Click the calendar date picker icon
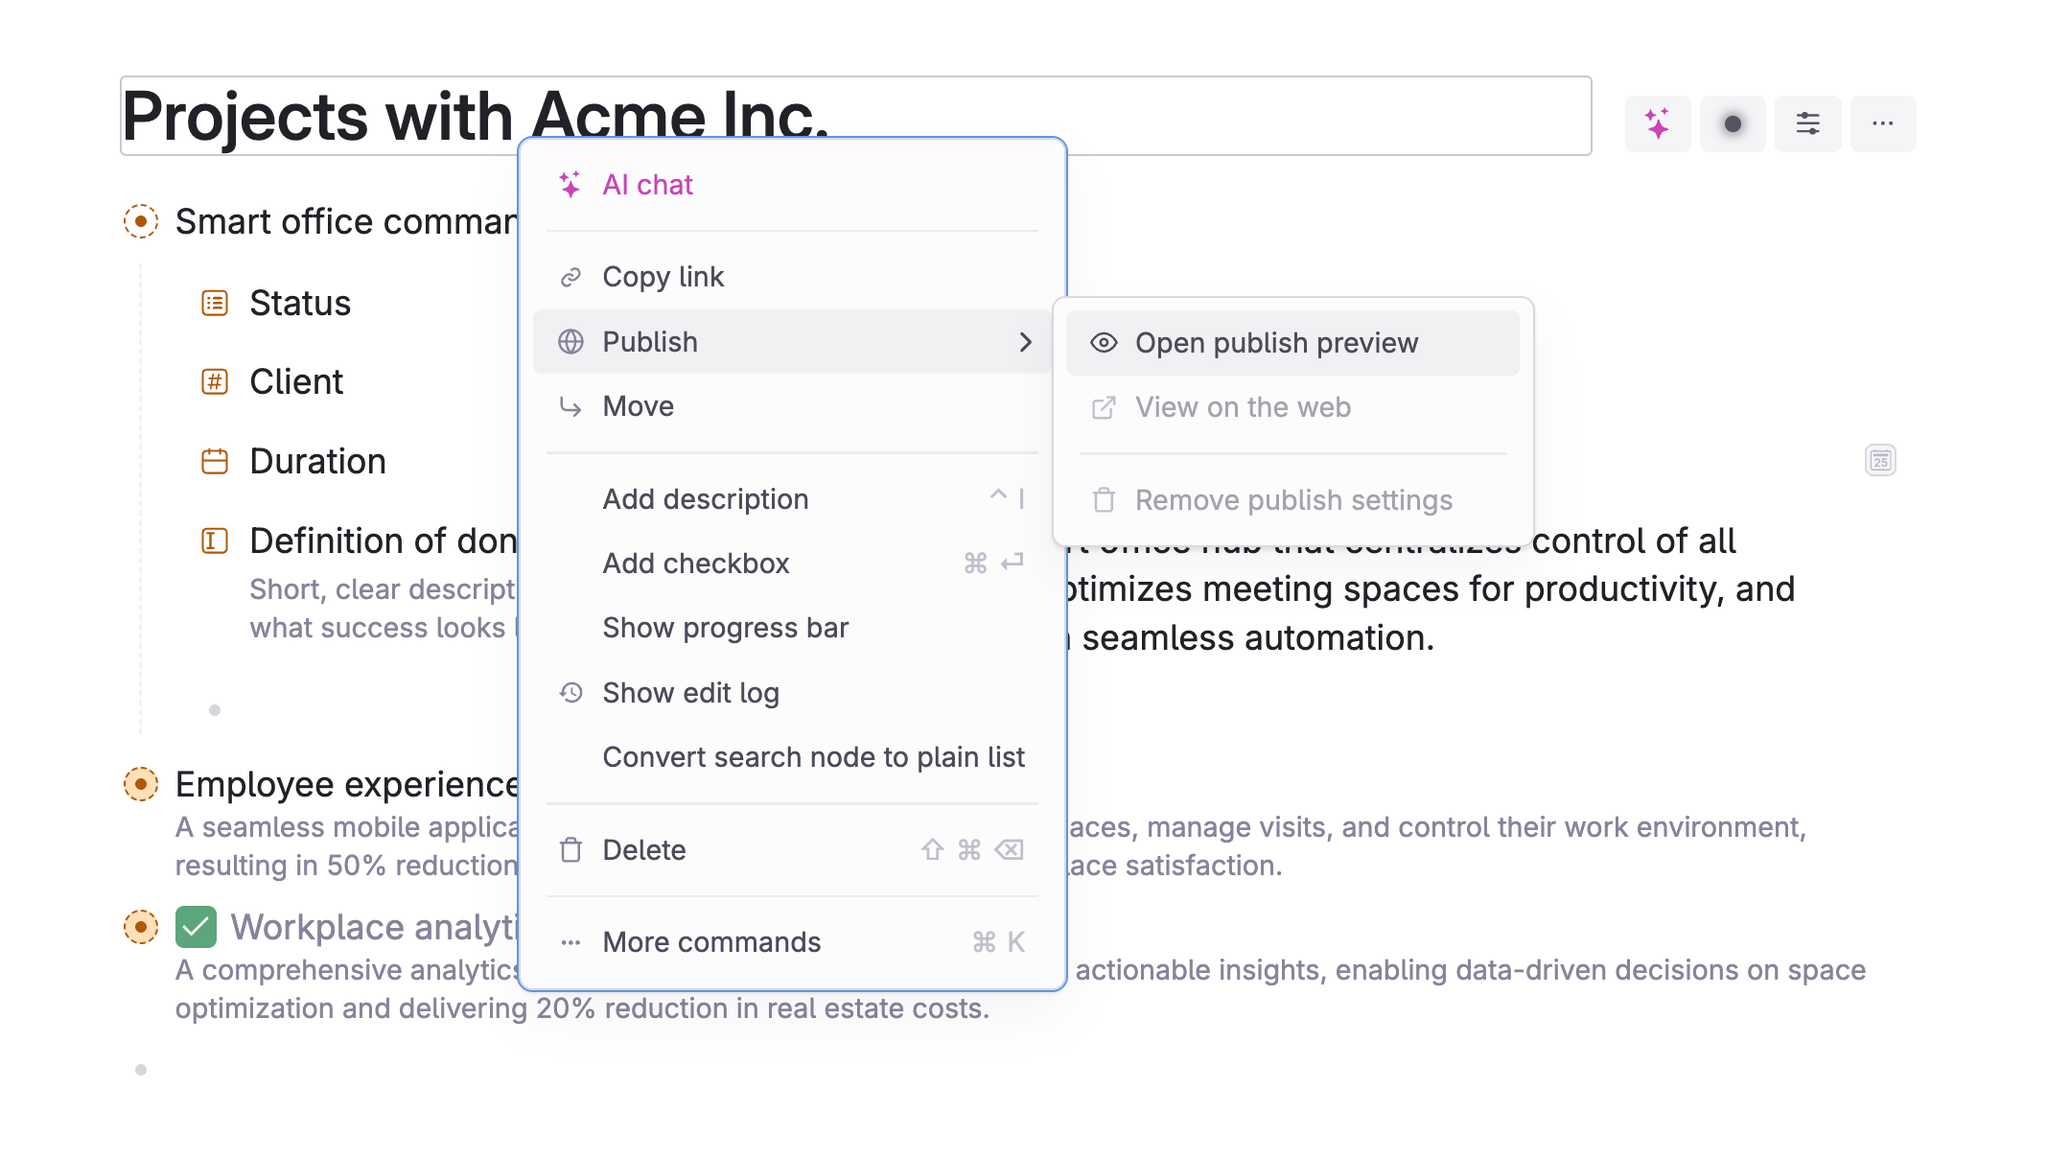Image resolution: width=2048 pixels, height=1175 pixels. coord(1880,461)
